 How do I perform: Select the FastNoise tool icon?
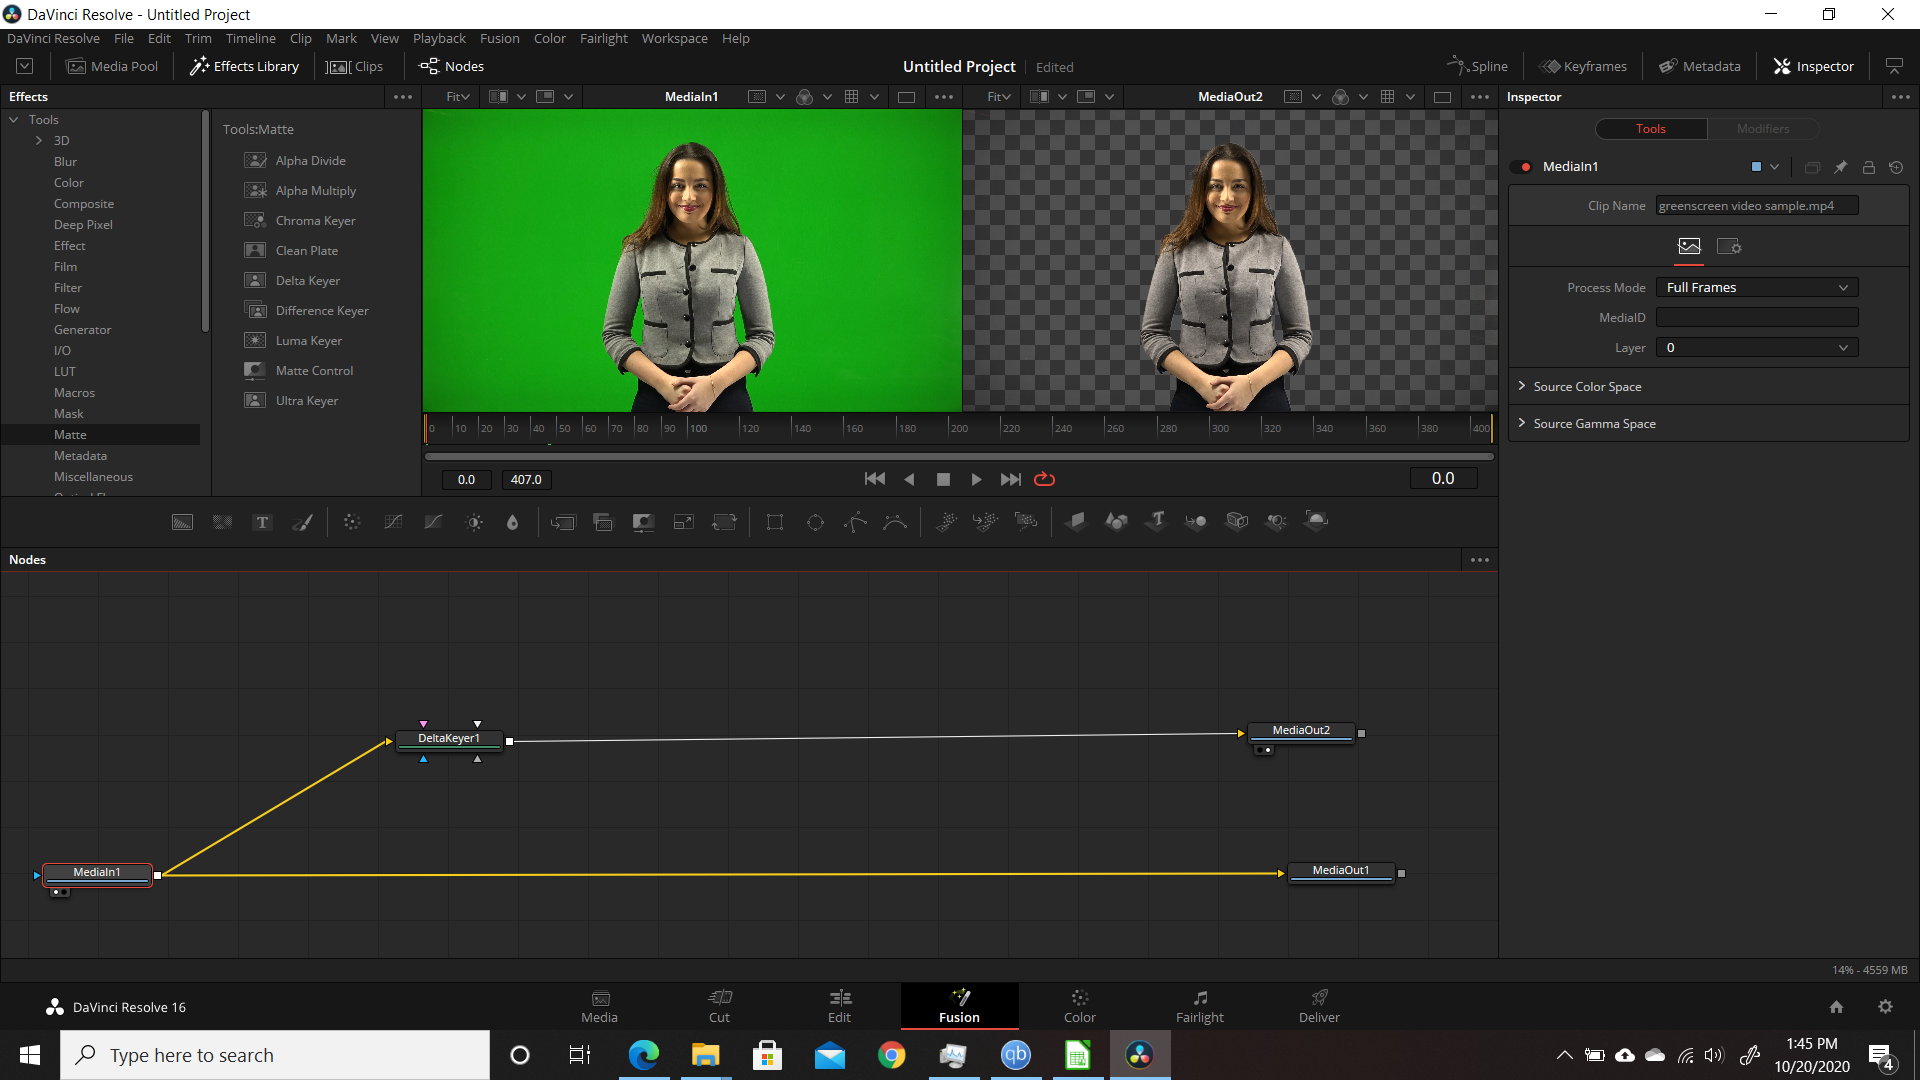coord(222,522)
